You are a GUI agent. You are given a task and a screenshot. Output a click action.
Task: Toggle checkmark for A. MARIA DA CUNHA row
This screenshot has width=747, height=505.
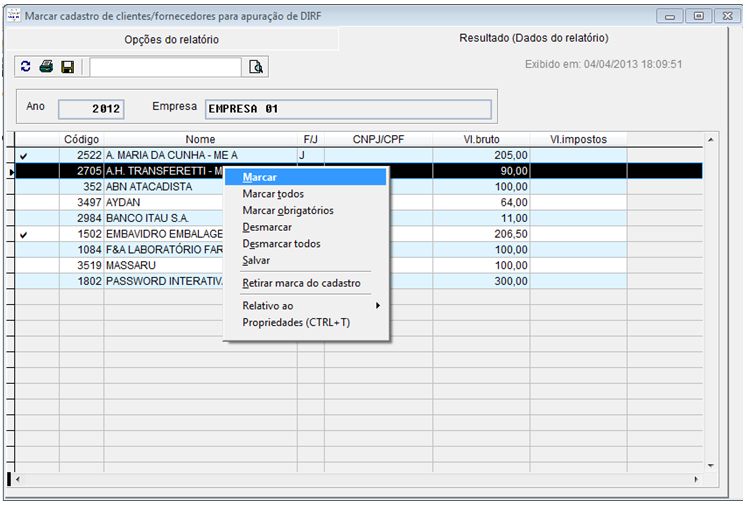click(23, 155)
